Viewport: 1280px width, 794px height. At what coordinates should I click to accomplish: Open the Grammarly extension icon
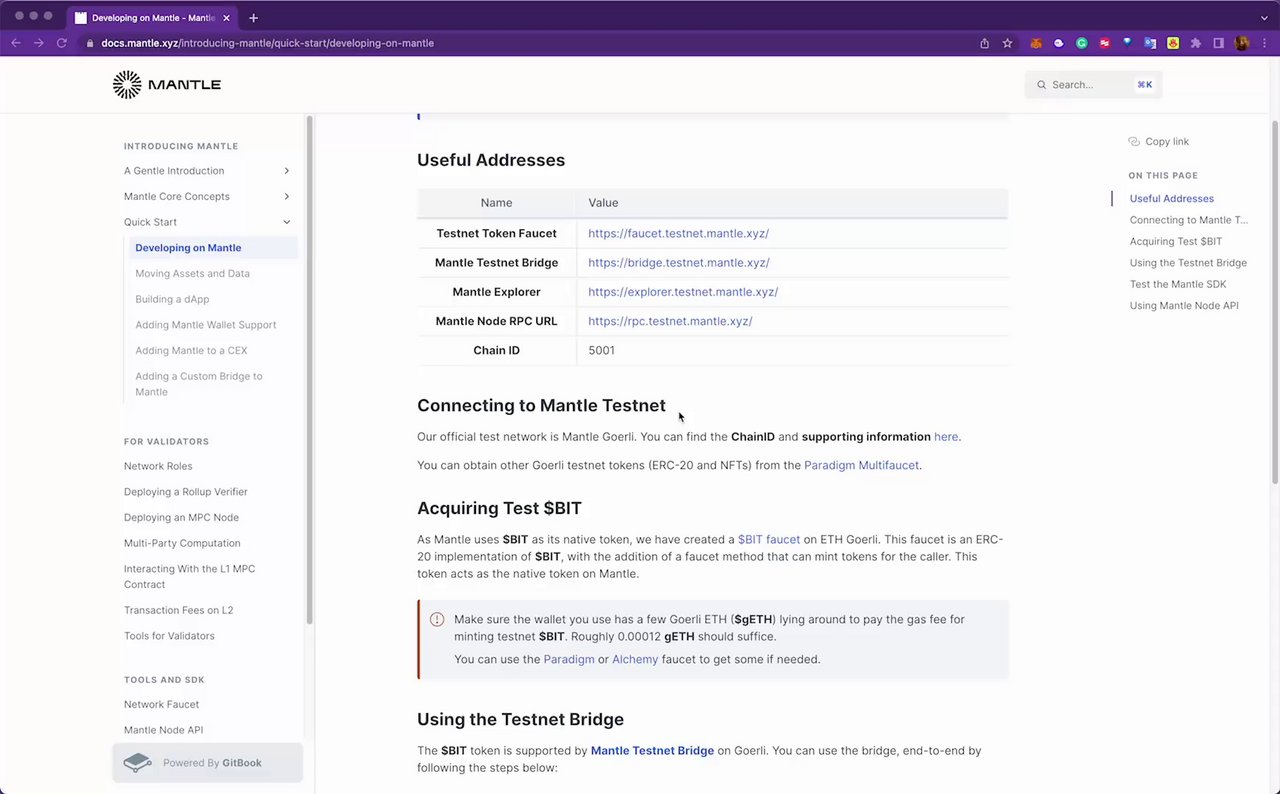point(1082,43)
